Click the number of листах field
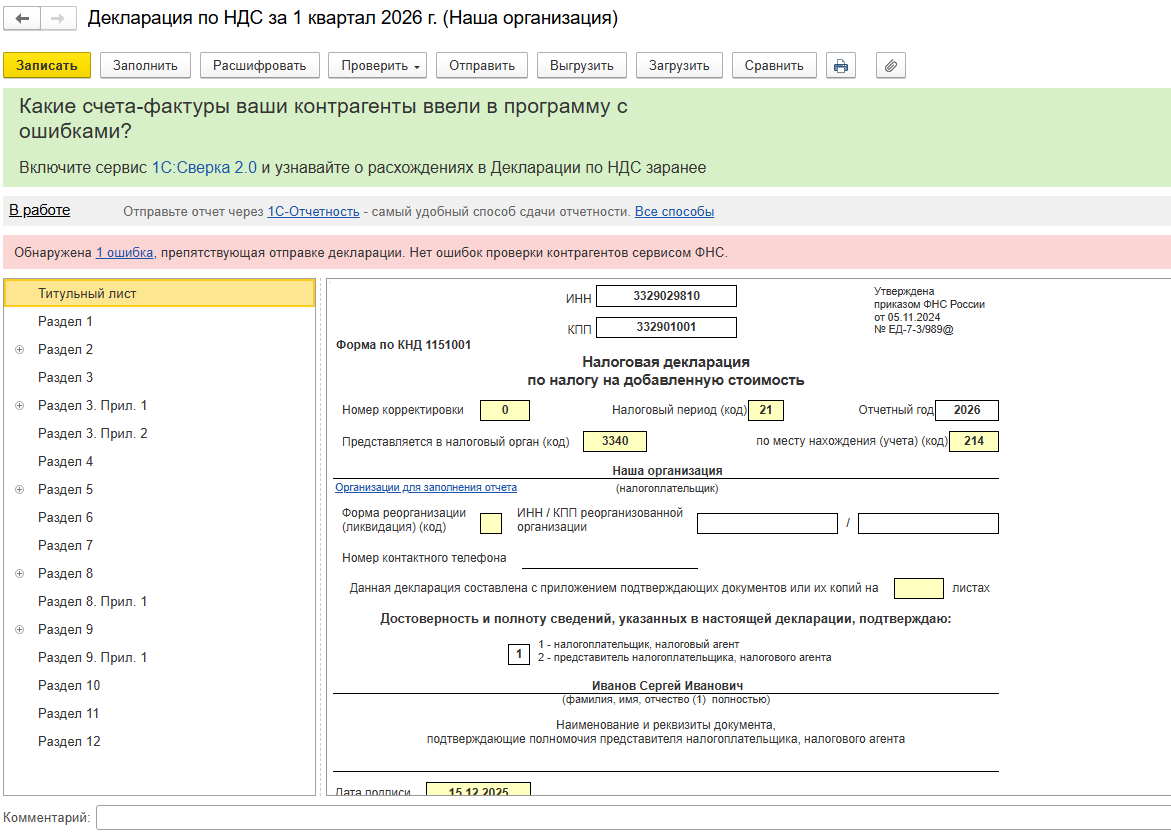1171x836 pixels. pos(919,588)
